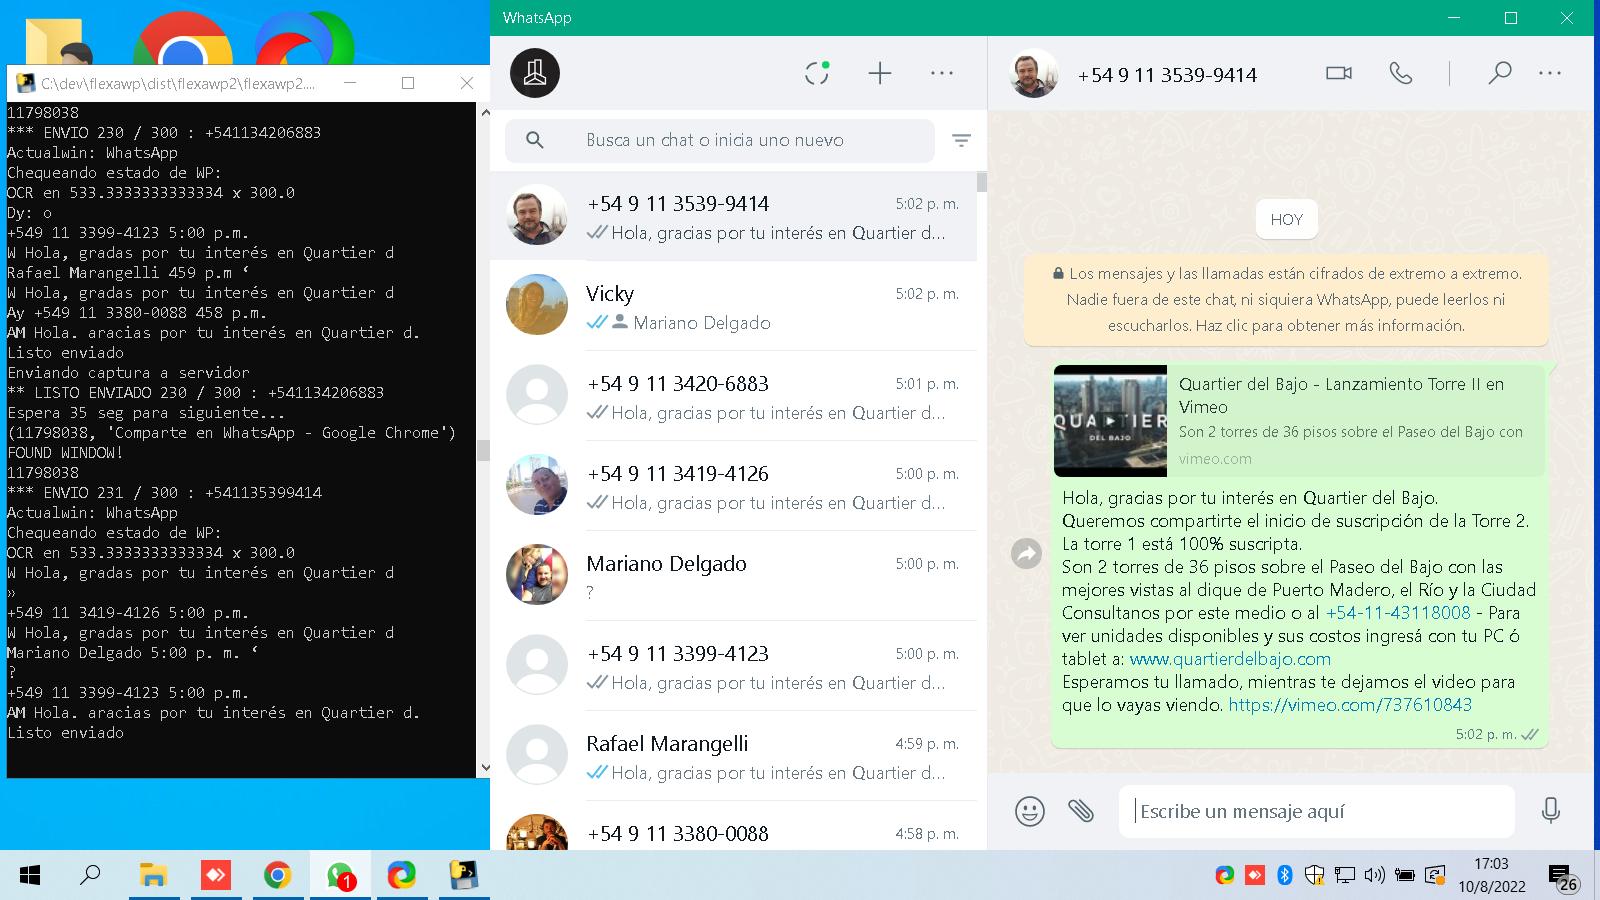
Task: Attach a file with paperclip icon
Action: (1081, 810)
